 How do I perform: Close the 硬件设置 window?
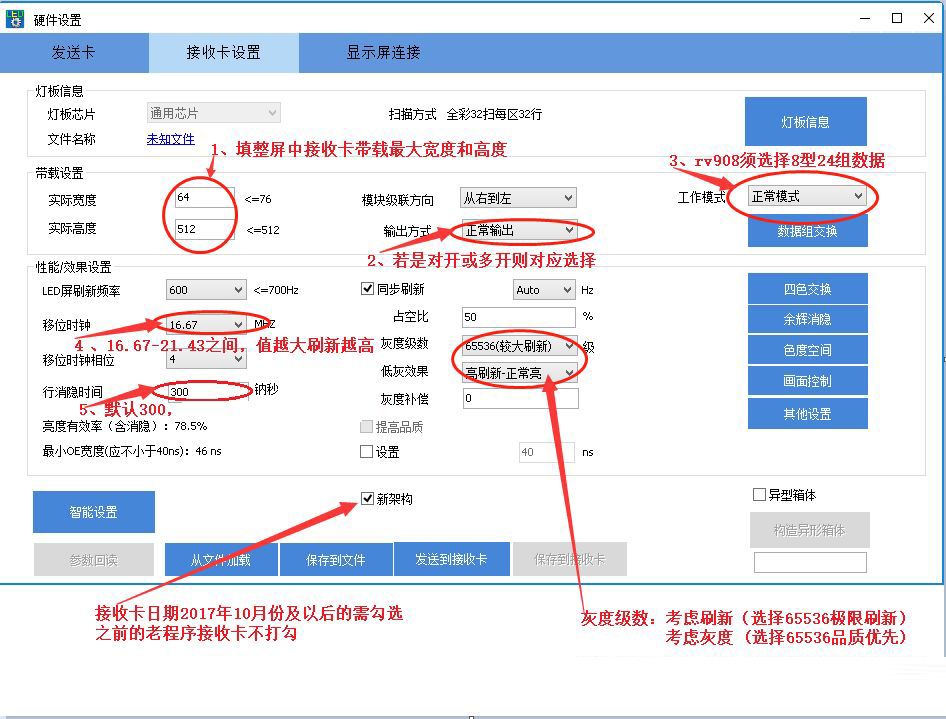coord(929,18)
